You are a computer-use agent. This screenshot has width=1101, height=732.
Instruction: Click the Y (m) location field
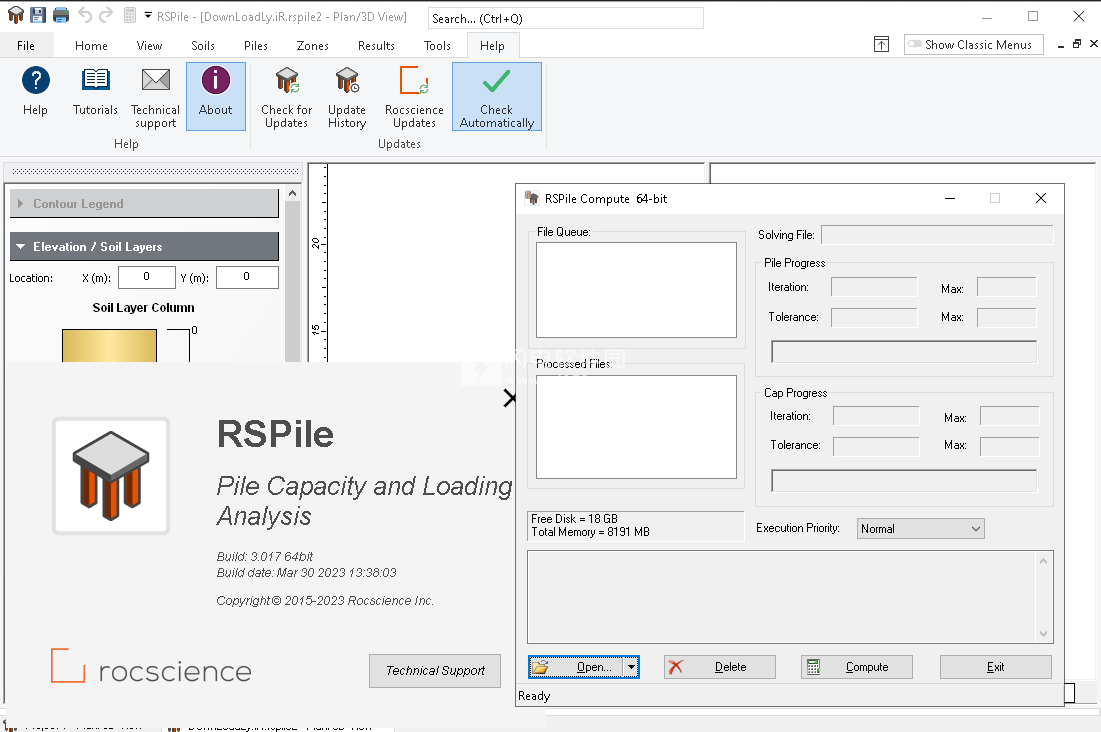[247, 277]
